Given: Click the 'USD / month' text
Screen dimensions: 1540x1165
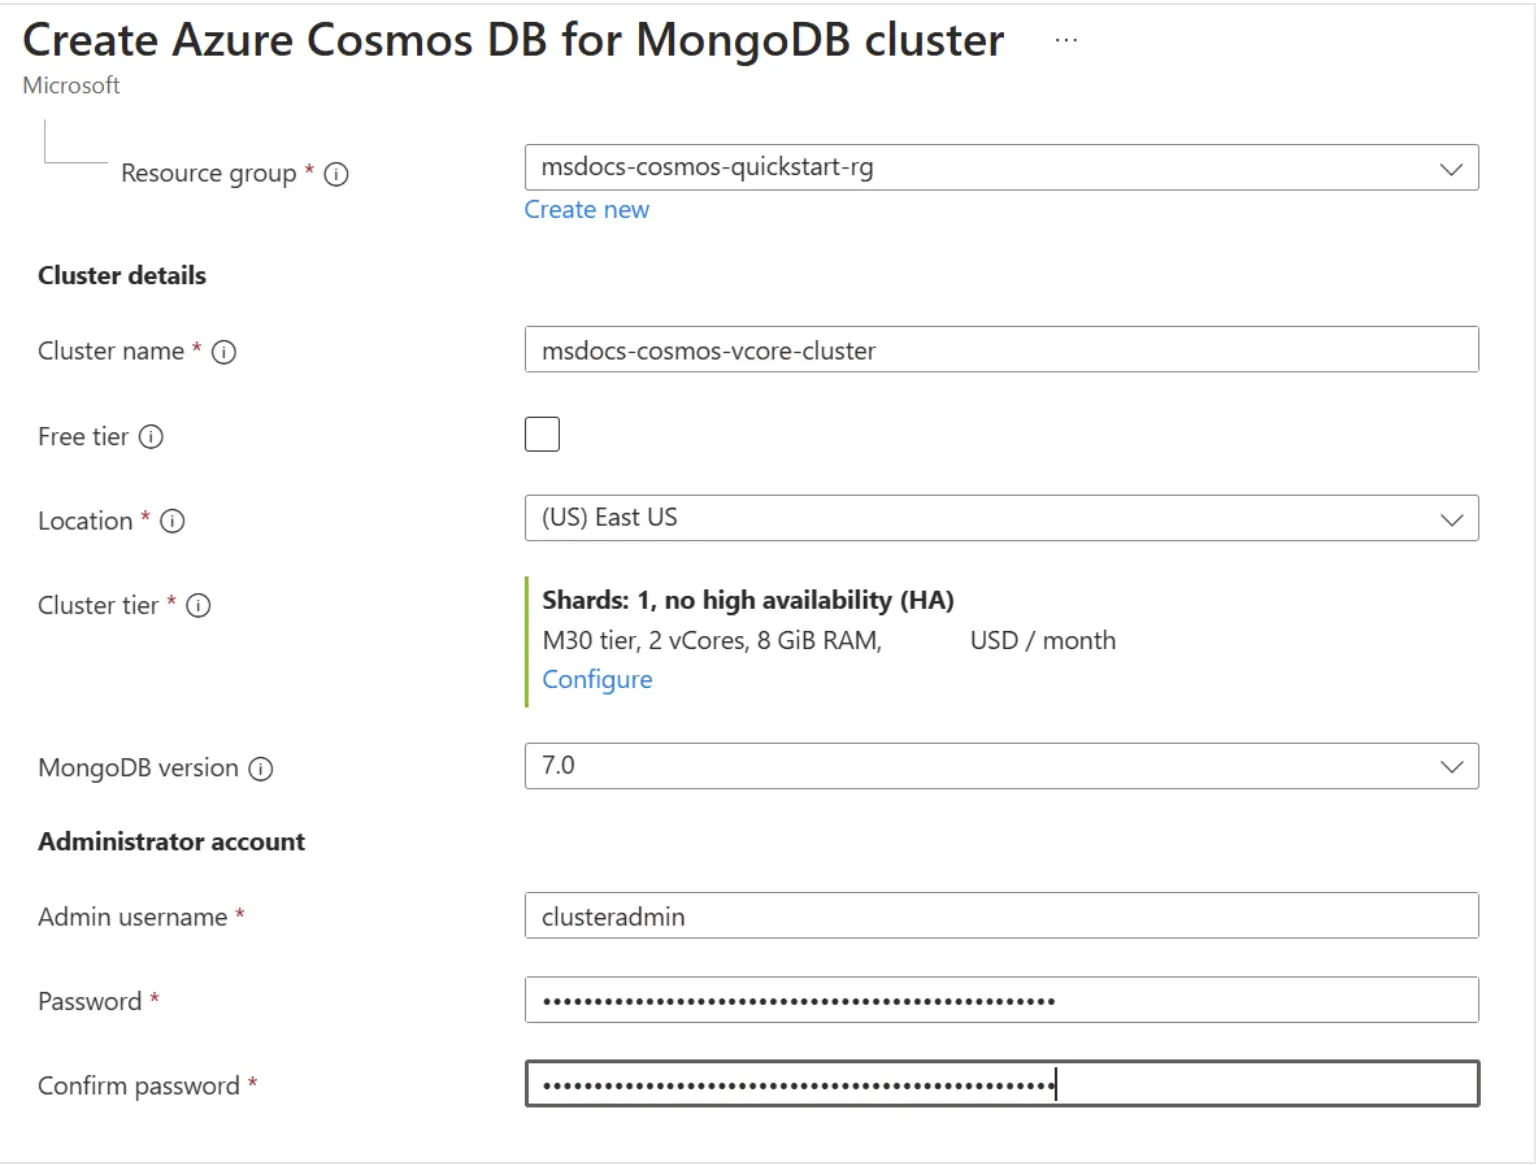Looking at the screenshot, I should coord(1043,641).
